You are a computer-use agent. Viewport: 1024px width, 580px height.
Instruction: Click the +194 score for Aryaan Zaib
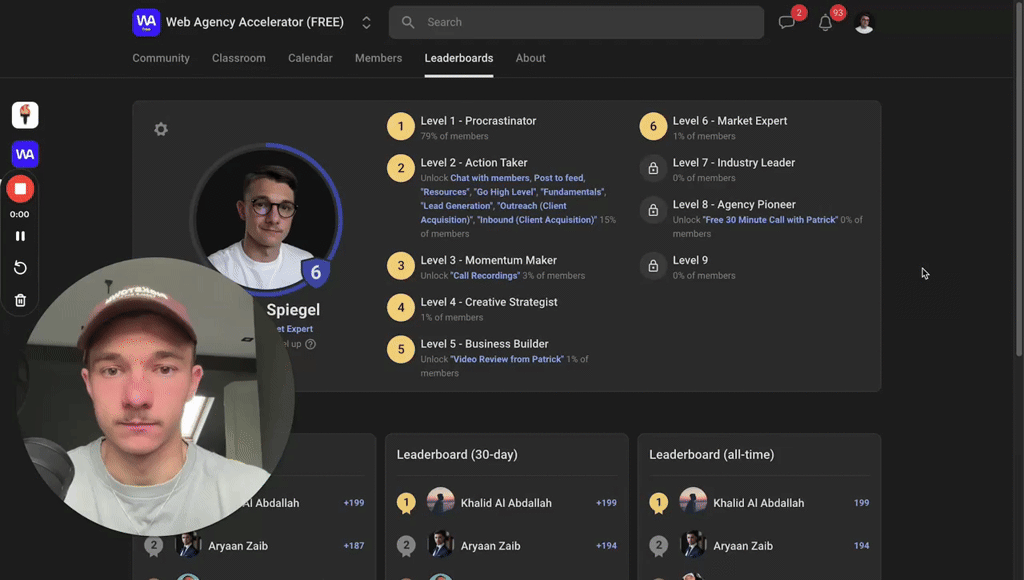(x=606, y=545)
